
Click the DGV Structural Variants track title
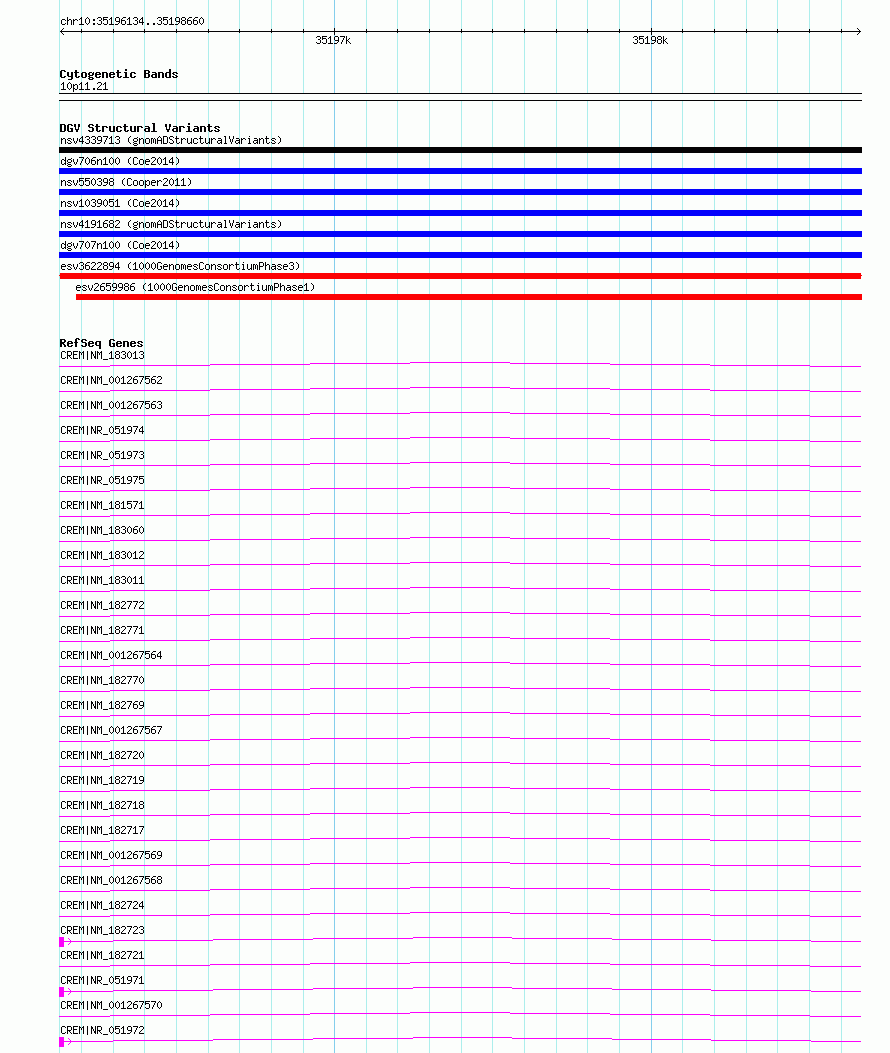pyautogui.click(x=140, y=128)
